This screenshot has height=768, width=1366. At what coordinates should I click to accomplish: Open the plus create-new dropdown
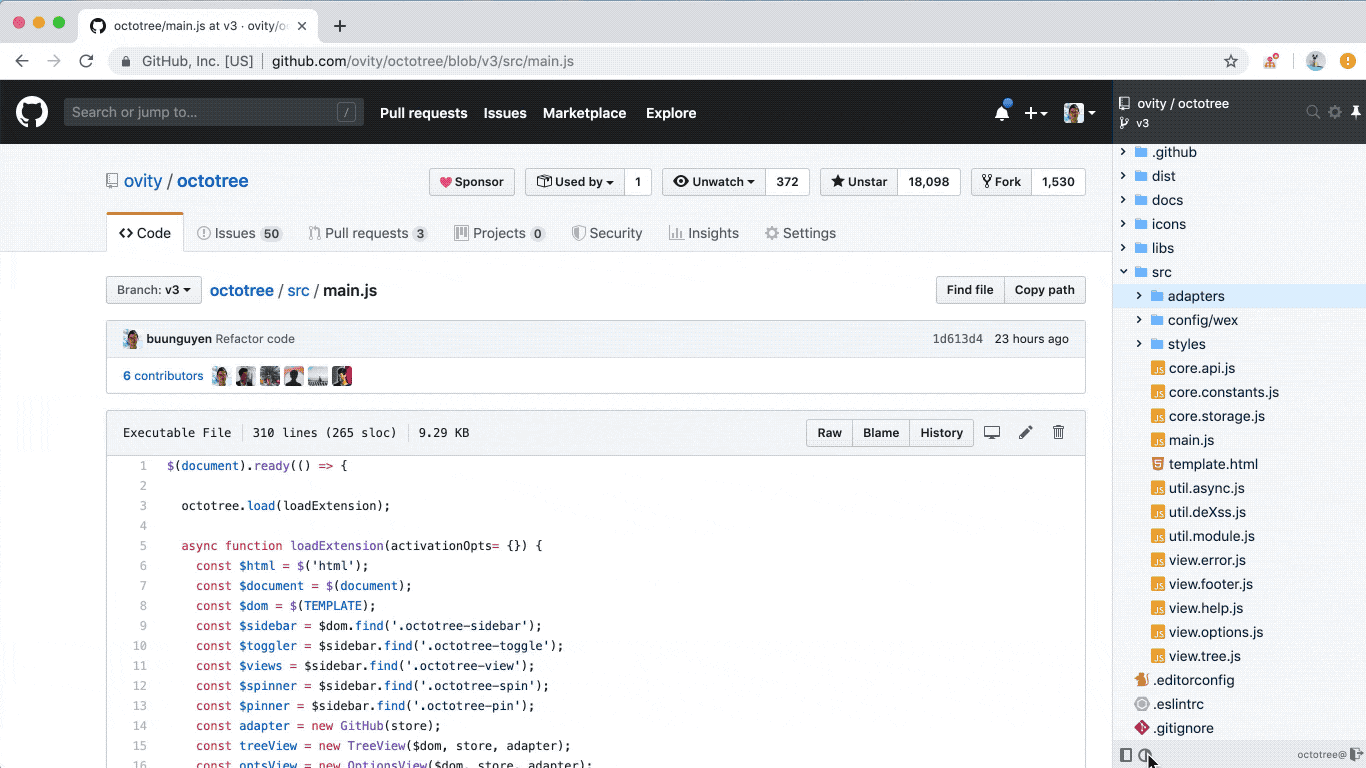pyautogui.click(x=1036, y=113)
